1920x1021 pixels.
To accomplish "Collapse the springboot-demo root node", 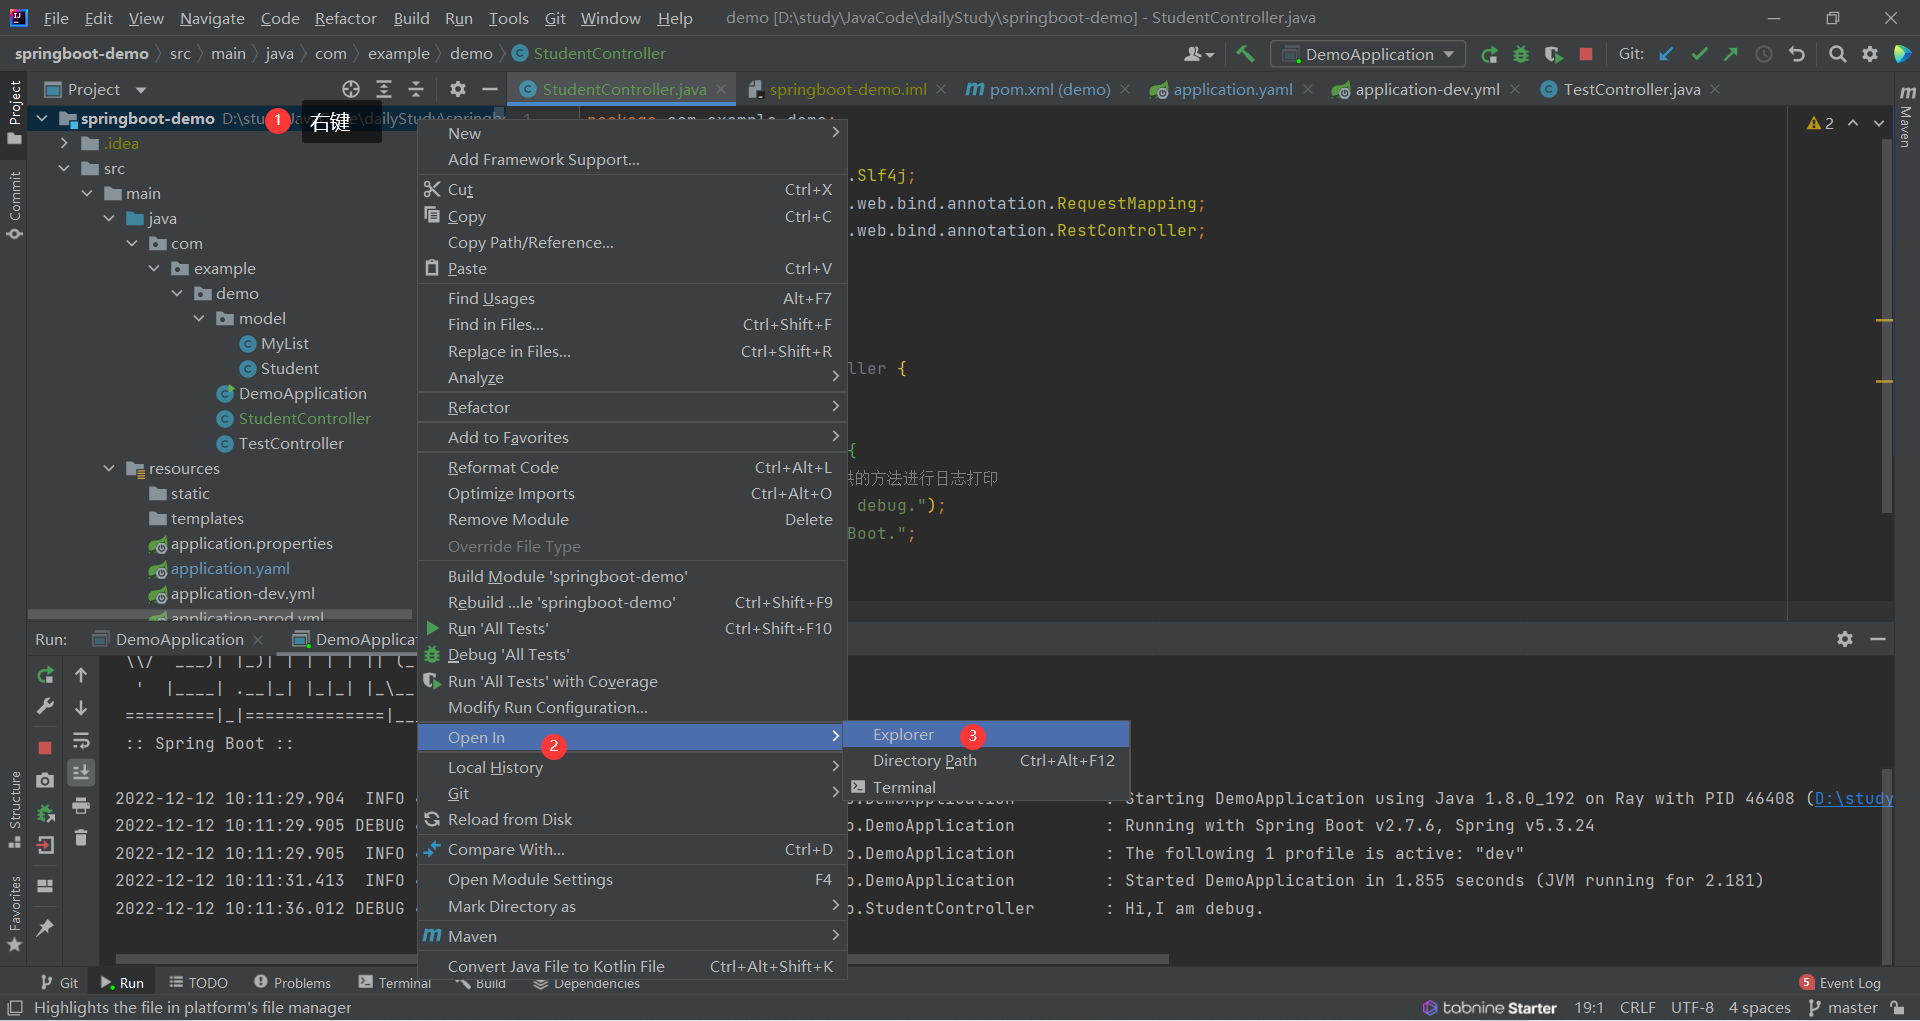I will (x=42, y=118).
